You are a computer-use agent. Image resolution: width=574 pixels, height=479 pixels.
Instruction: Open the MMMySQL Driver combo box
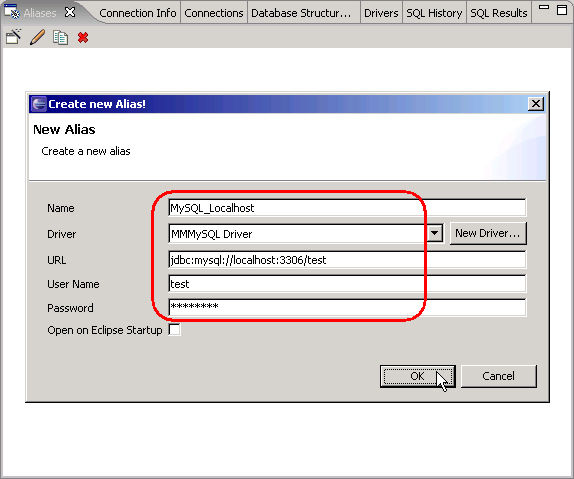point(306,234)
